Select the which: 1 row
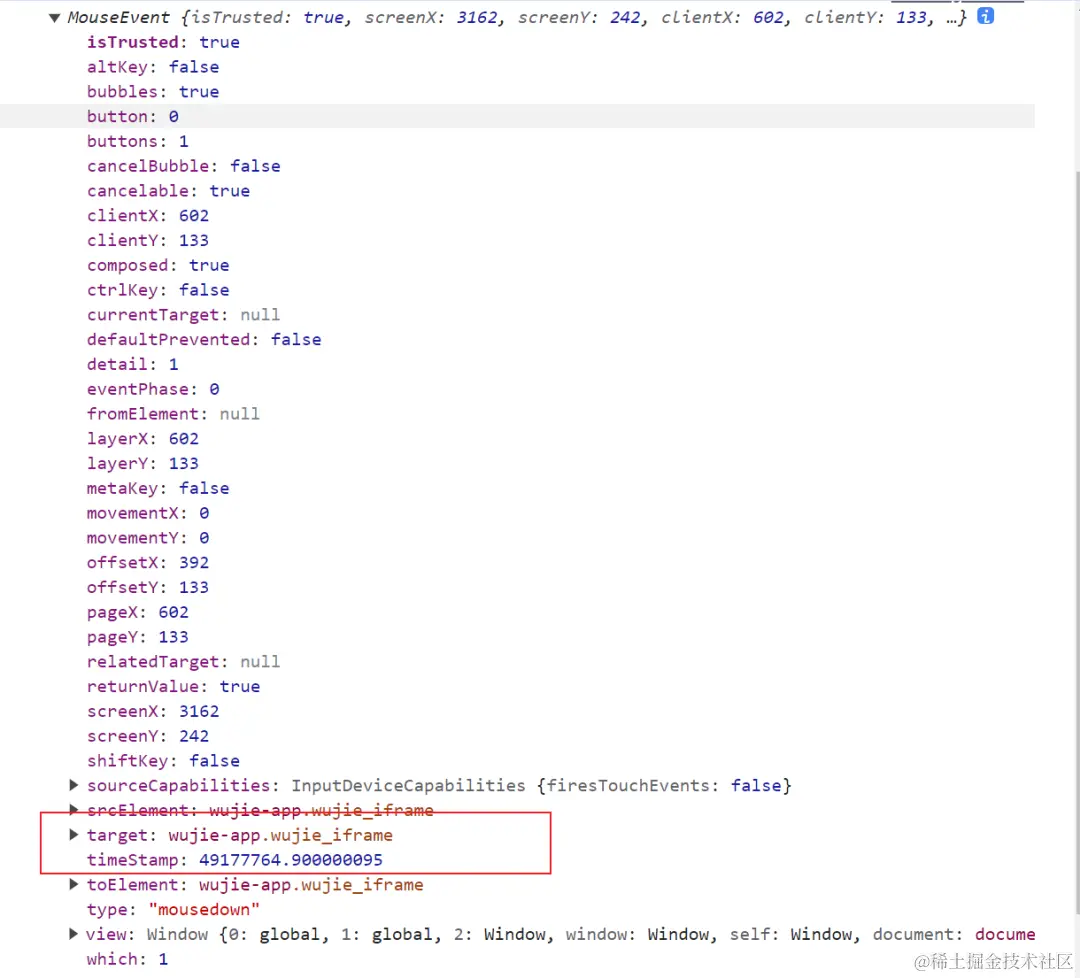 [127, 959]
